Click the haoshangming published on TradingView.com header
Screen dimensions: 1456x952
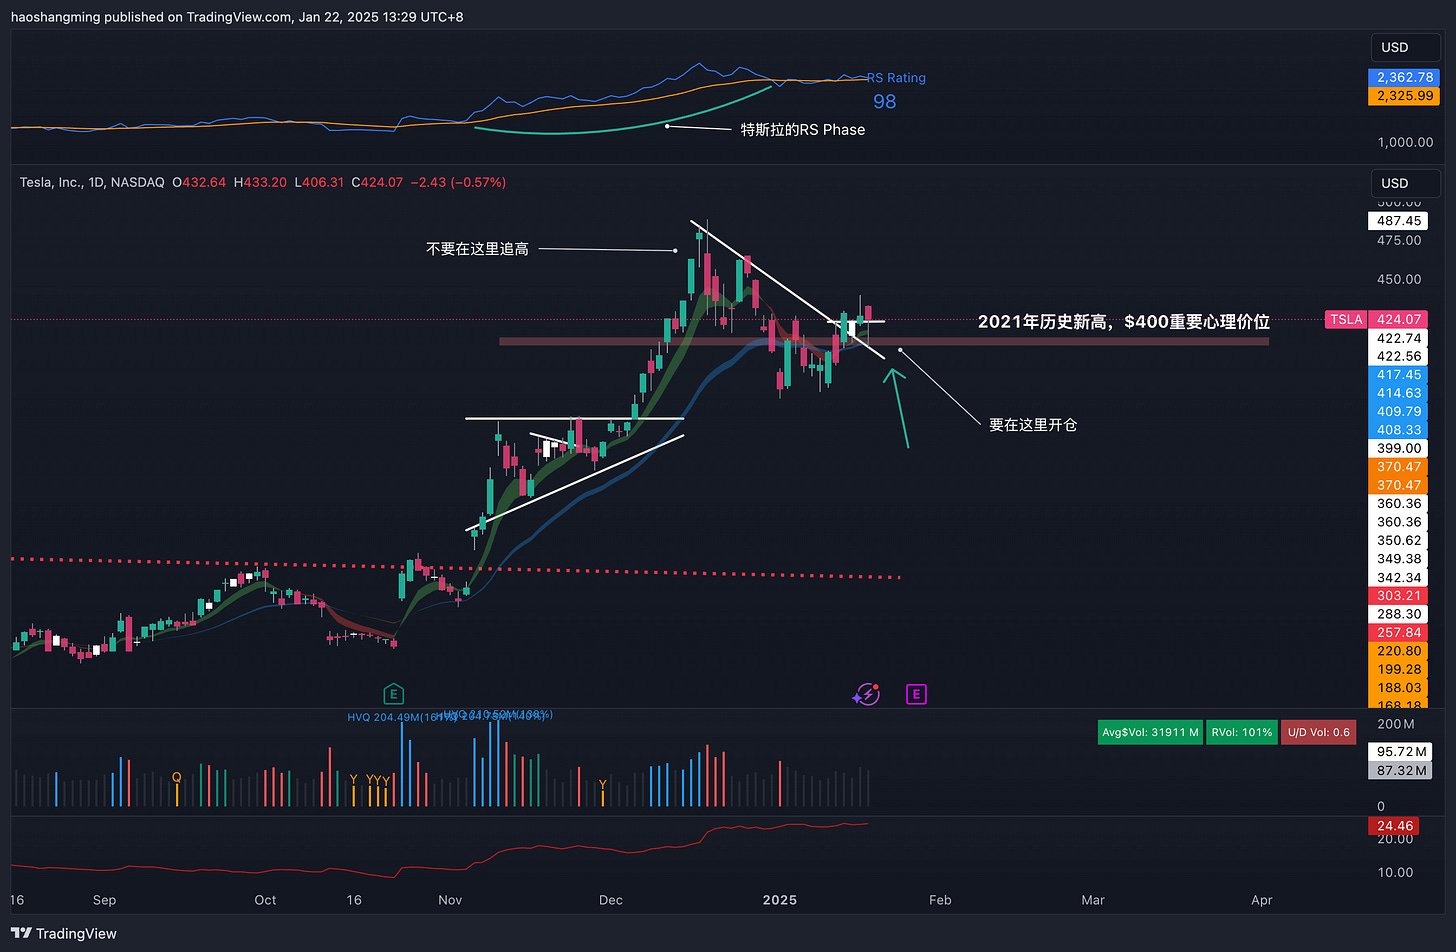(x=237, y=17)
